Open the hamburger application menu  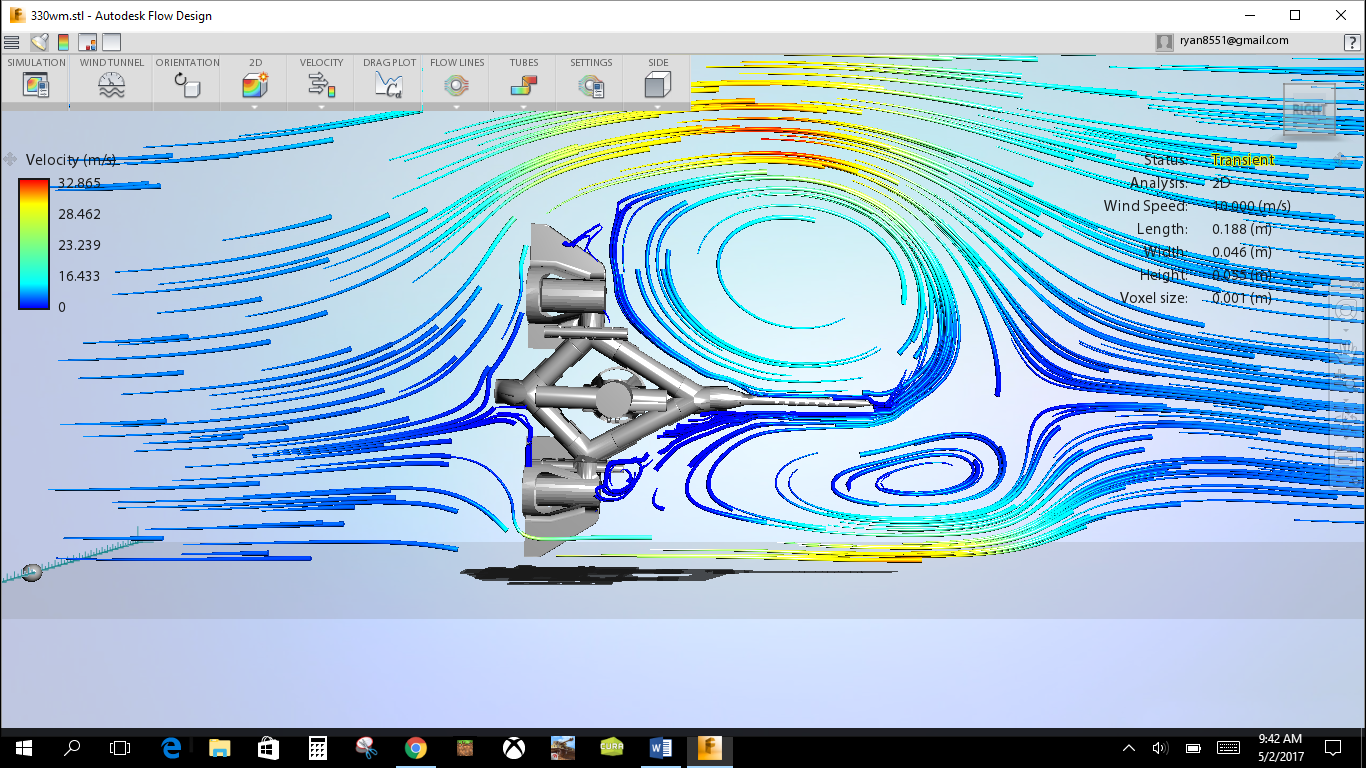(x=12, y=42)
